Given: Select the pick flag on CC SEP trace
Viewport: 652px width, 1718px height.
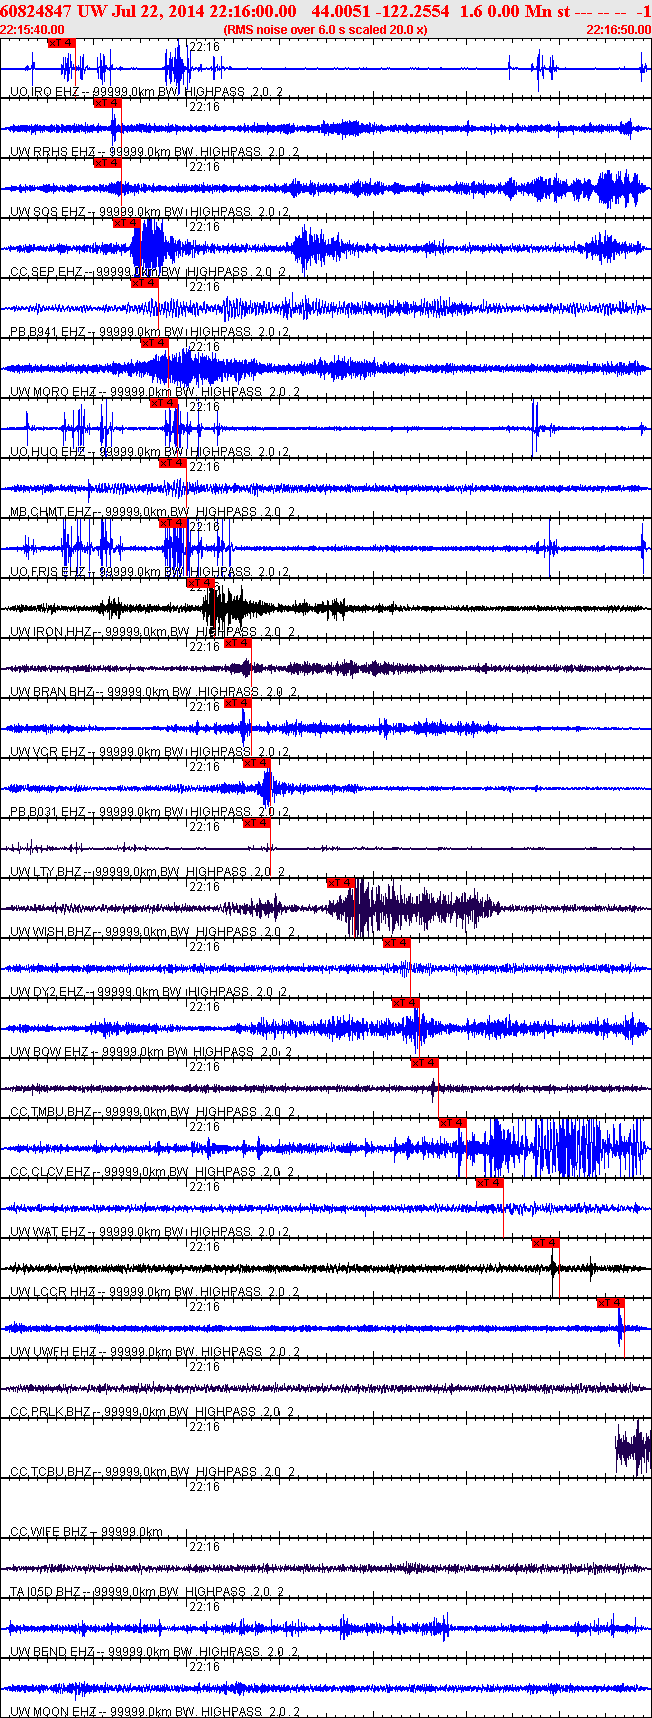Looking at the screenshot, I should point(127,222).
